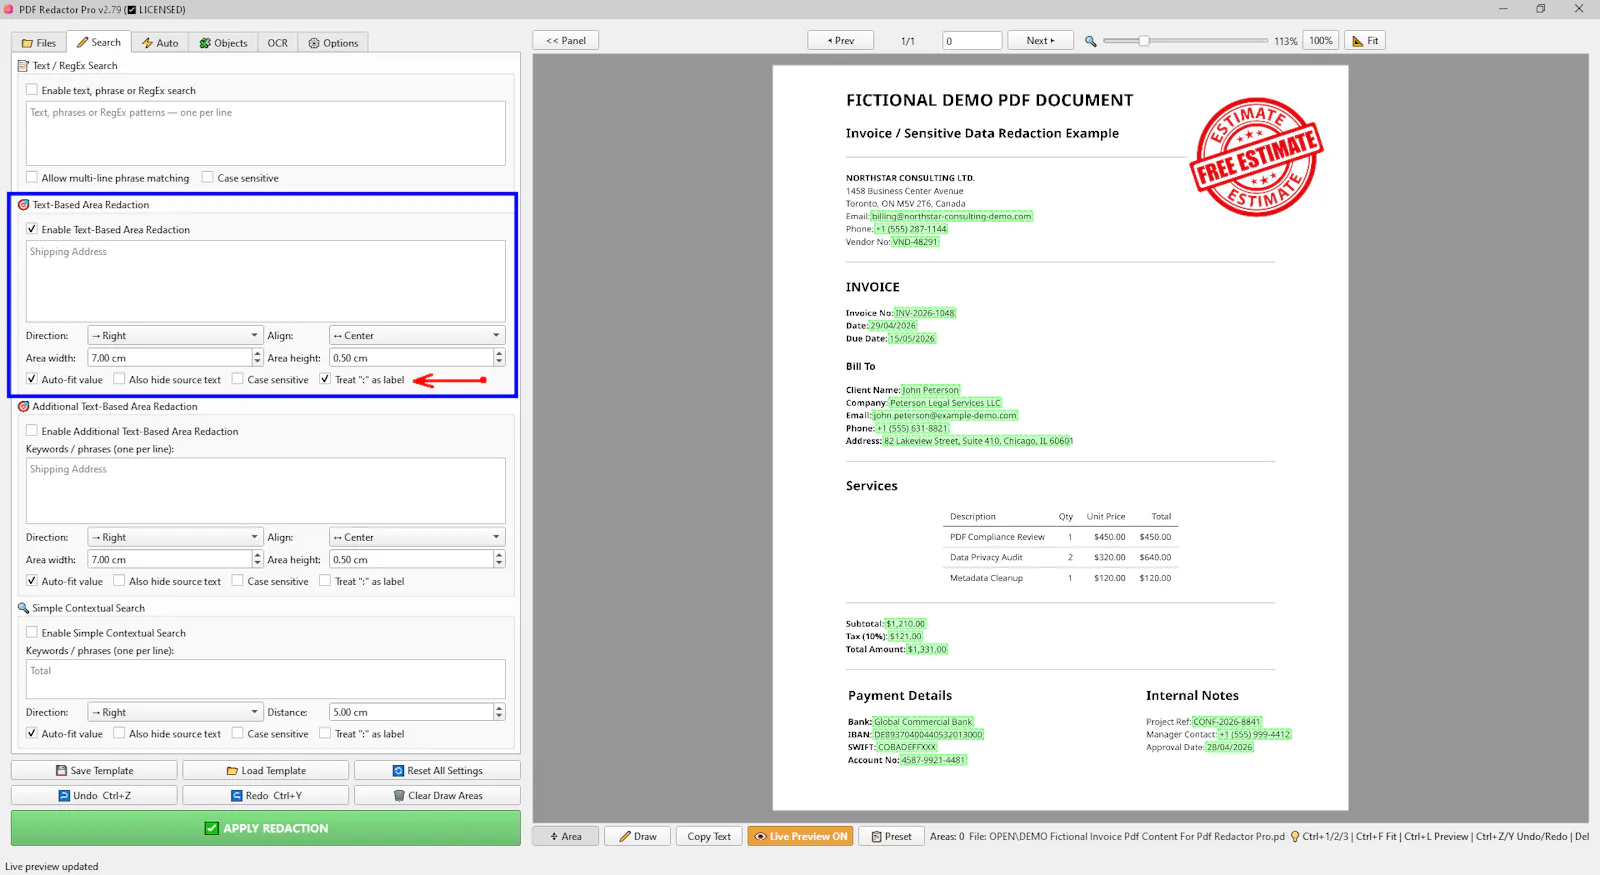This screenshot has width=1600, height=875.
Task: Adjust Area width stepper in Text-Based Area Redaction
Action: (257, 357)
